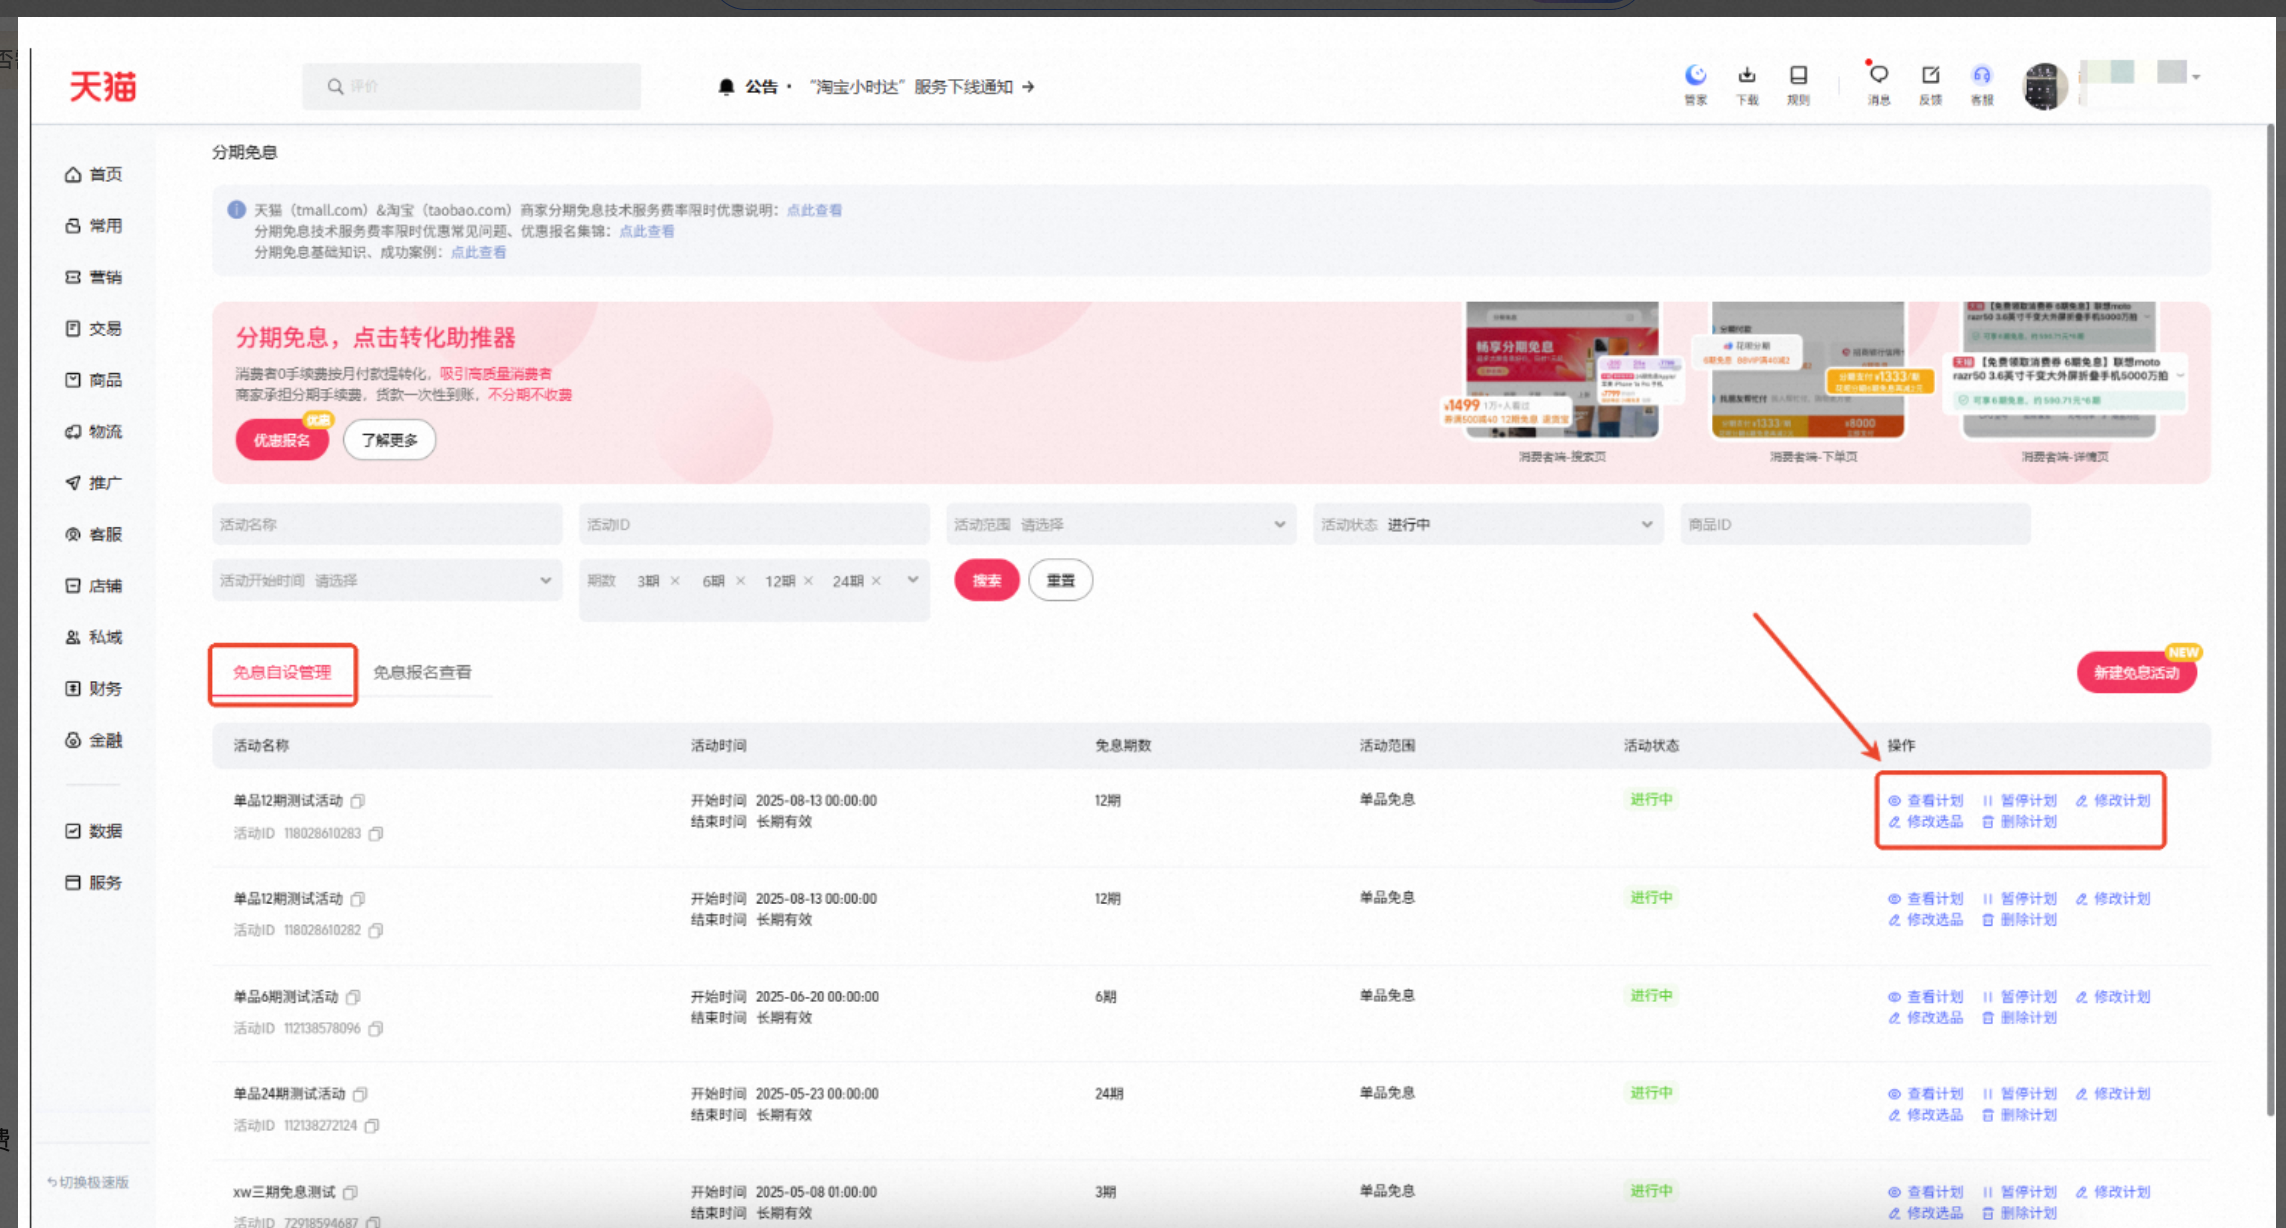Click the 新建免息活动 button
Viewport: 2286px width, 1228px height.
(x=2136, y=673)
